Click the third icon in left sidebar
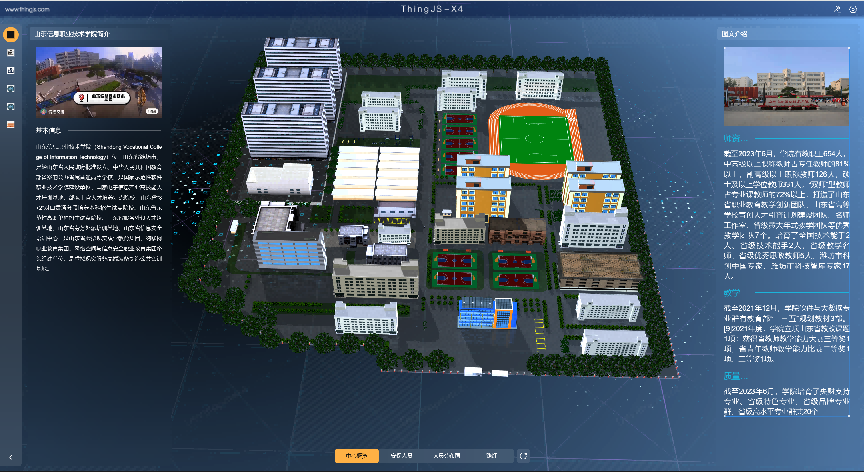 tap(11, 70)
